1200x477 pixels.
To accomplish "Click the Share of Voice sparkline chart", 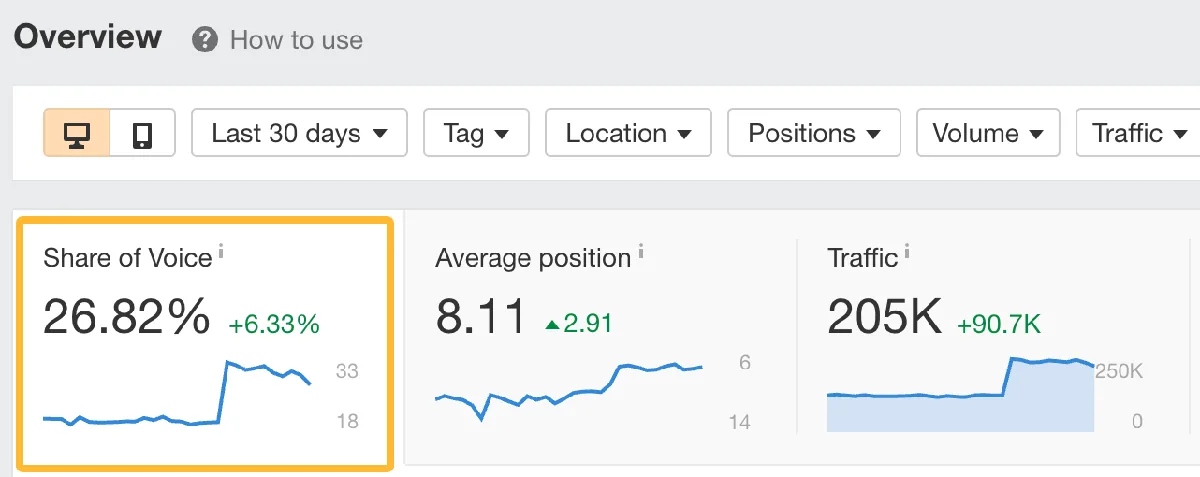I will pyautogui.click(x=178, y=394).
